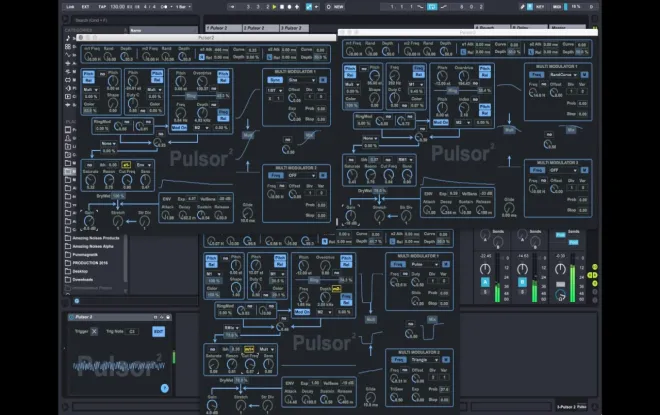Open the Audio Effects browser category icon
The height and width of the screenshot is (415, 660).
tap(68, 63)
